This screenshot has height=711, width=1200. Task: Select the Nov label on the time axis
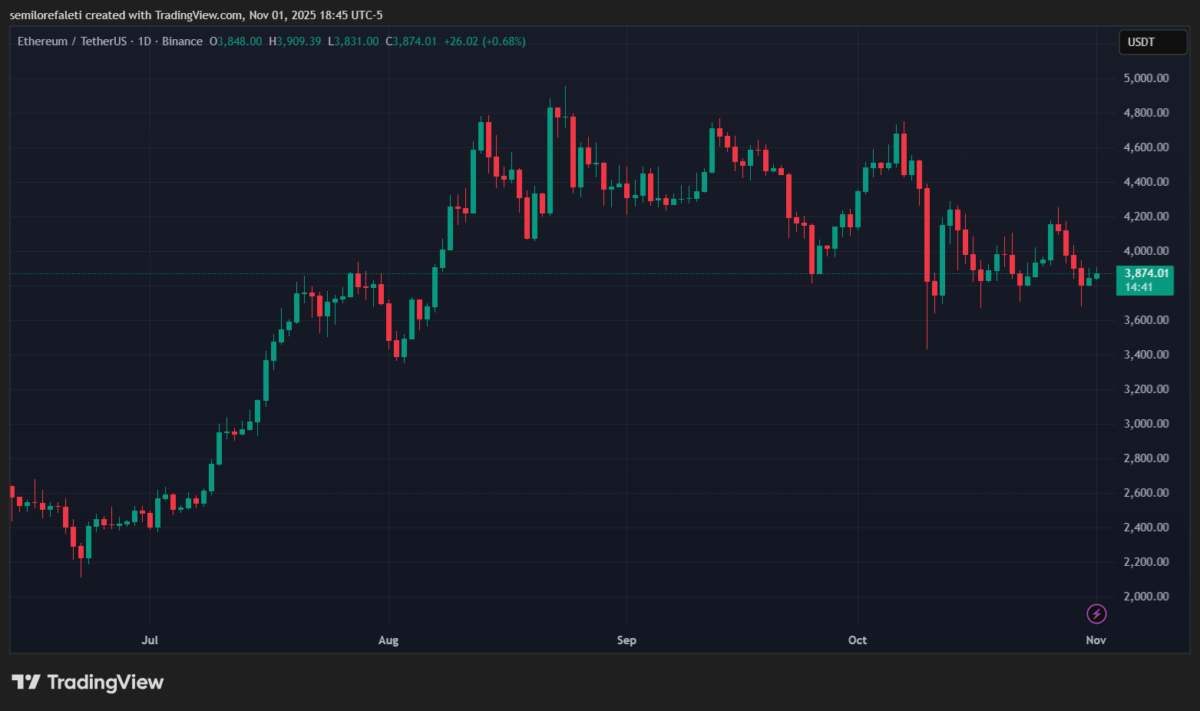tap(1095, 640)
